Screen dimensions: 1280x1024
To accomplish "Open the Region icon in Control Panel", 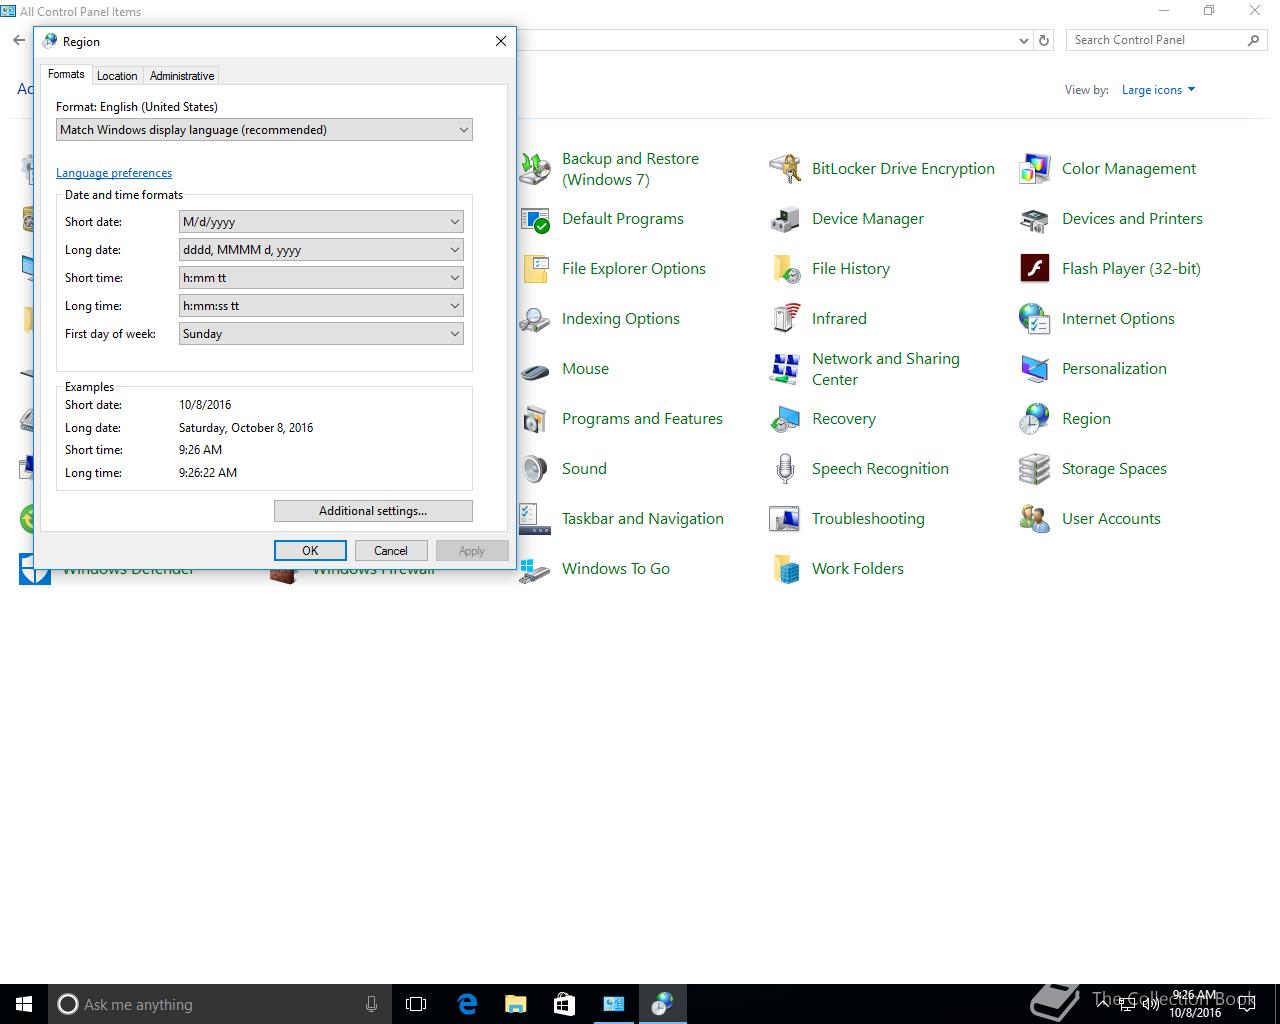I will (1035, 419).
